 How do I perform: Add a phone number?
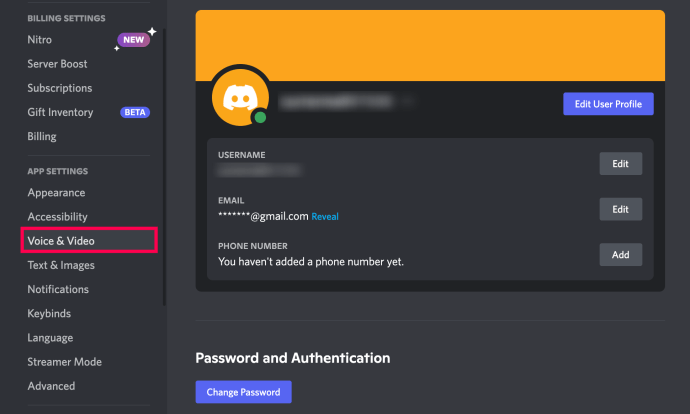(620, 255)
